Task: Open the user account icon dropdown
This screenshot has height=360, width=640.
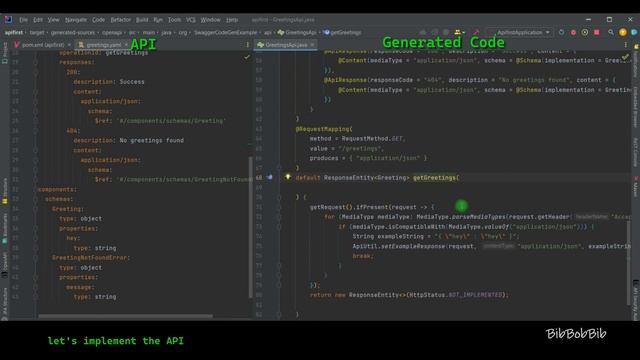Action: coord(459,32)
